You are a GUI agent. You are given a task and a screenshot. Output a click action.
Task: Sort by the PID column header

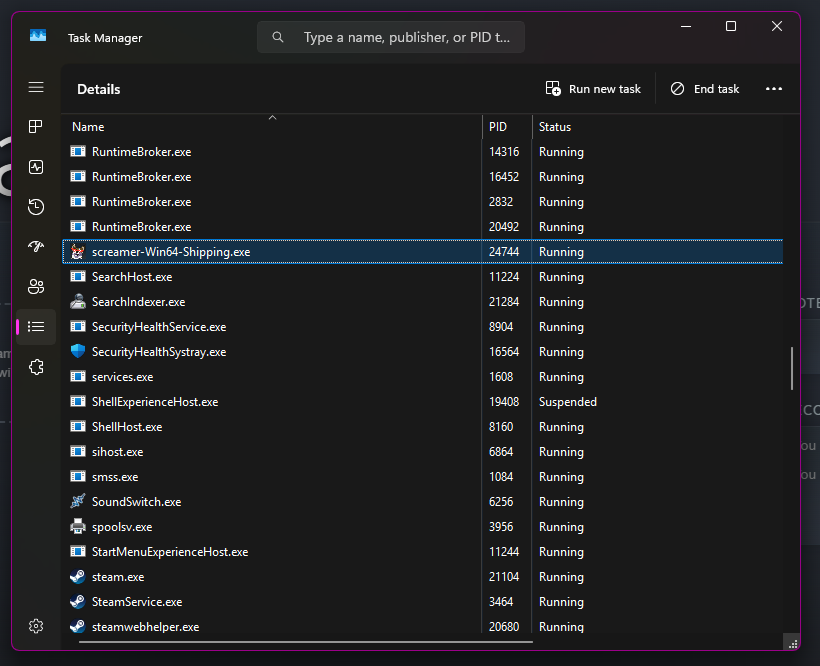pos(498,127)
